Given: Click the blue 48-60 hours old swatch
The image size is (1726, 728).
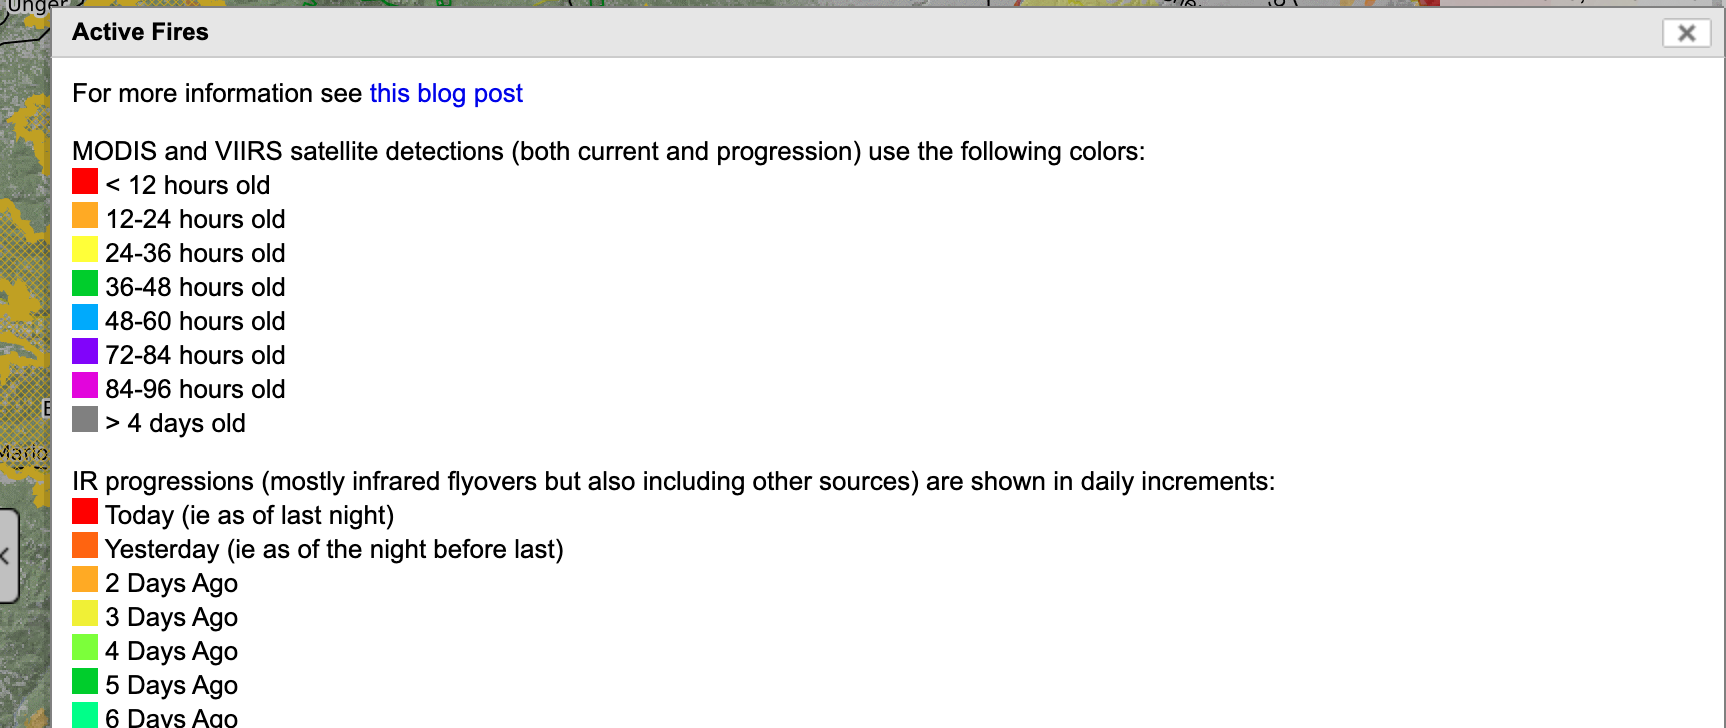Looking at the screenshot, I should tap(85, 317).
